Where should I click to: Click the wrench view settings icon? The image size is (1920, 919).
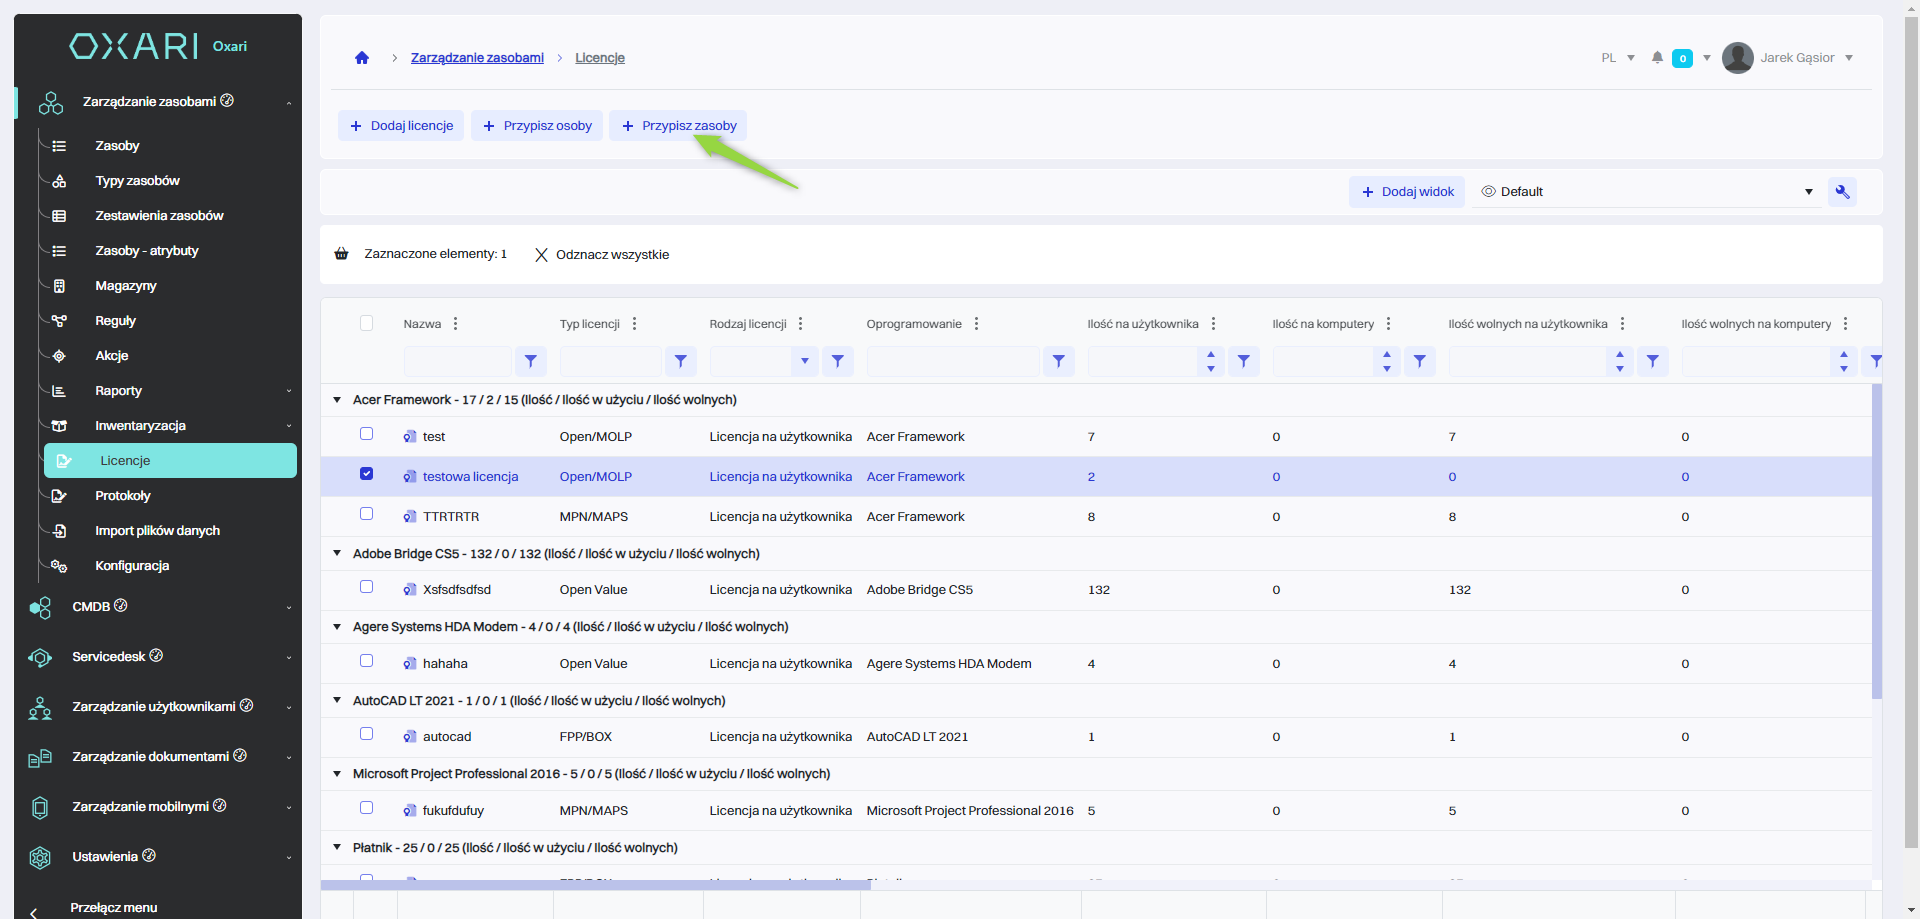(1842, 192)
